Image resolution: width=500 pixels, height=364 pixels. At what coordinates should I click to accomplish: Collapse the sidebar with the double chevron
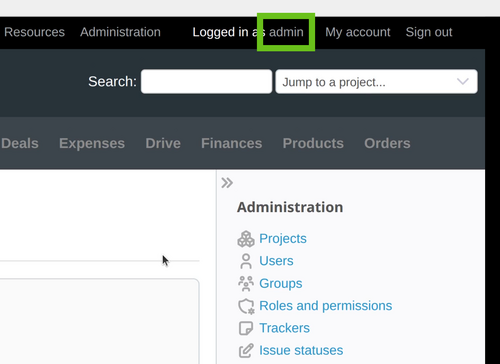[x=227, y=183]
